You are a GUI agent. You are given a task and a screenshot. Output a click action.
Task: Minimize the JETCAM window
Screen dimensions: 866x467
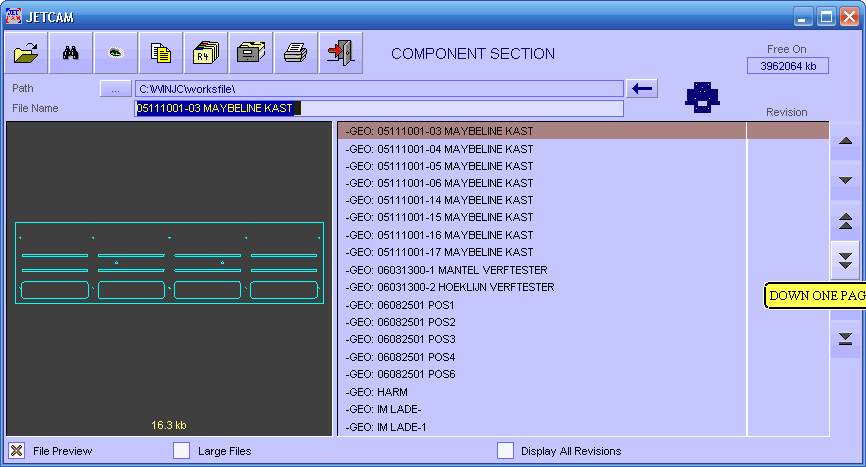[x=803, y=17]
